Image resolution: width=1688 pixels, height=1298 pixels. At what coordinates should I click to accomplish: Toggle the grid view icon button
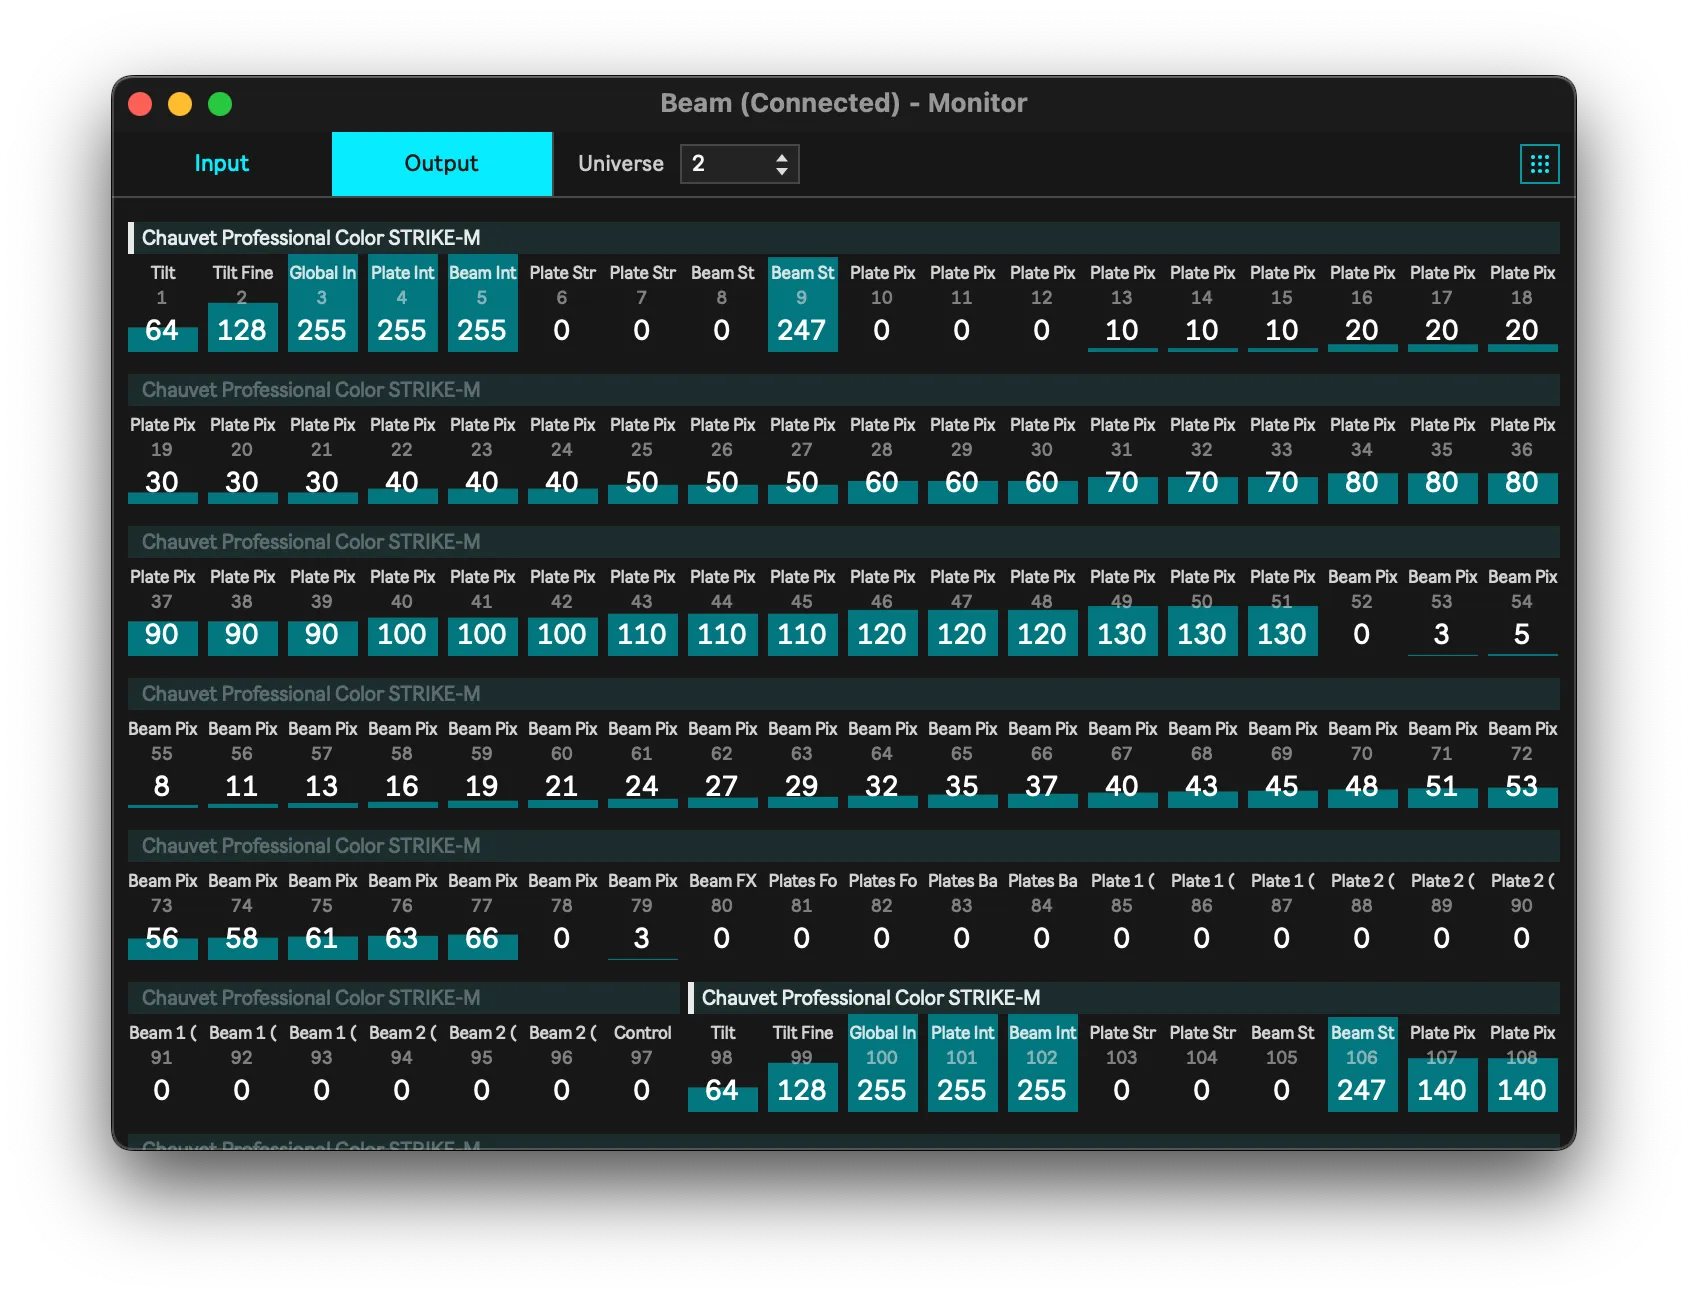click(1539, 164)
